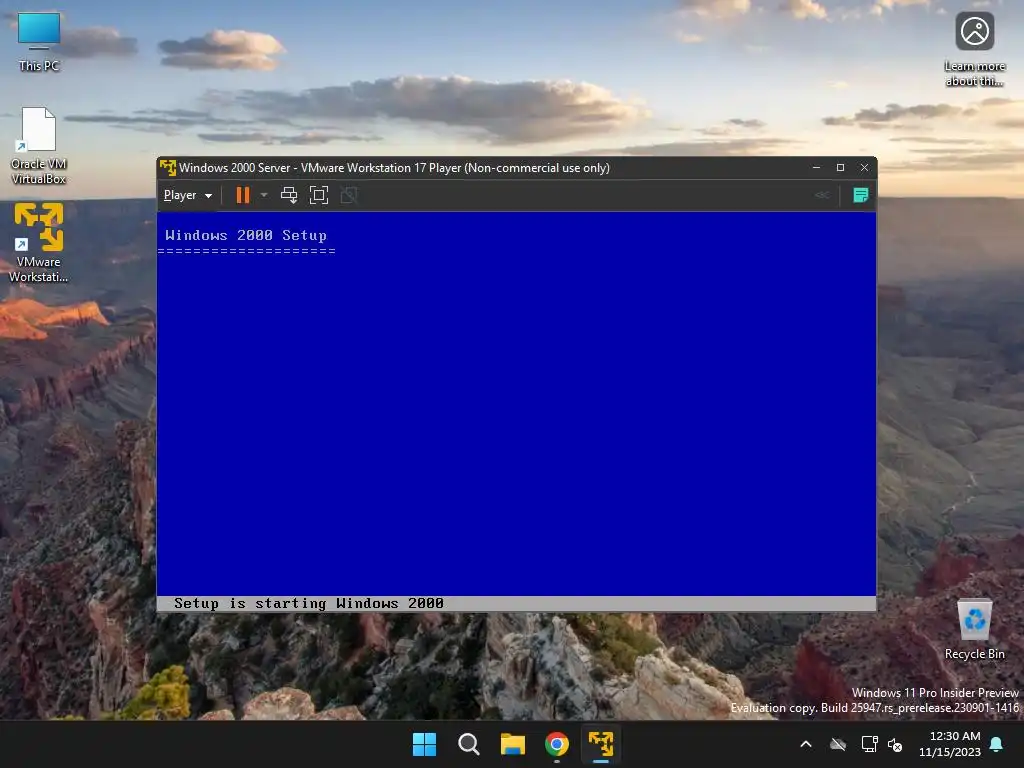Click the VMware window title text
This screenshot has width=1024, height=768.
394,168
